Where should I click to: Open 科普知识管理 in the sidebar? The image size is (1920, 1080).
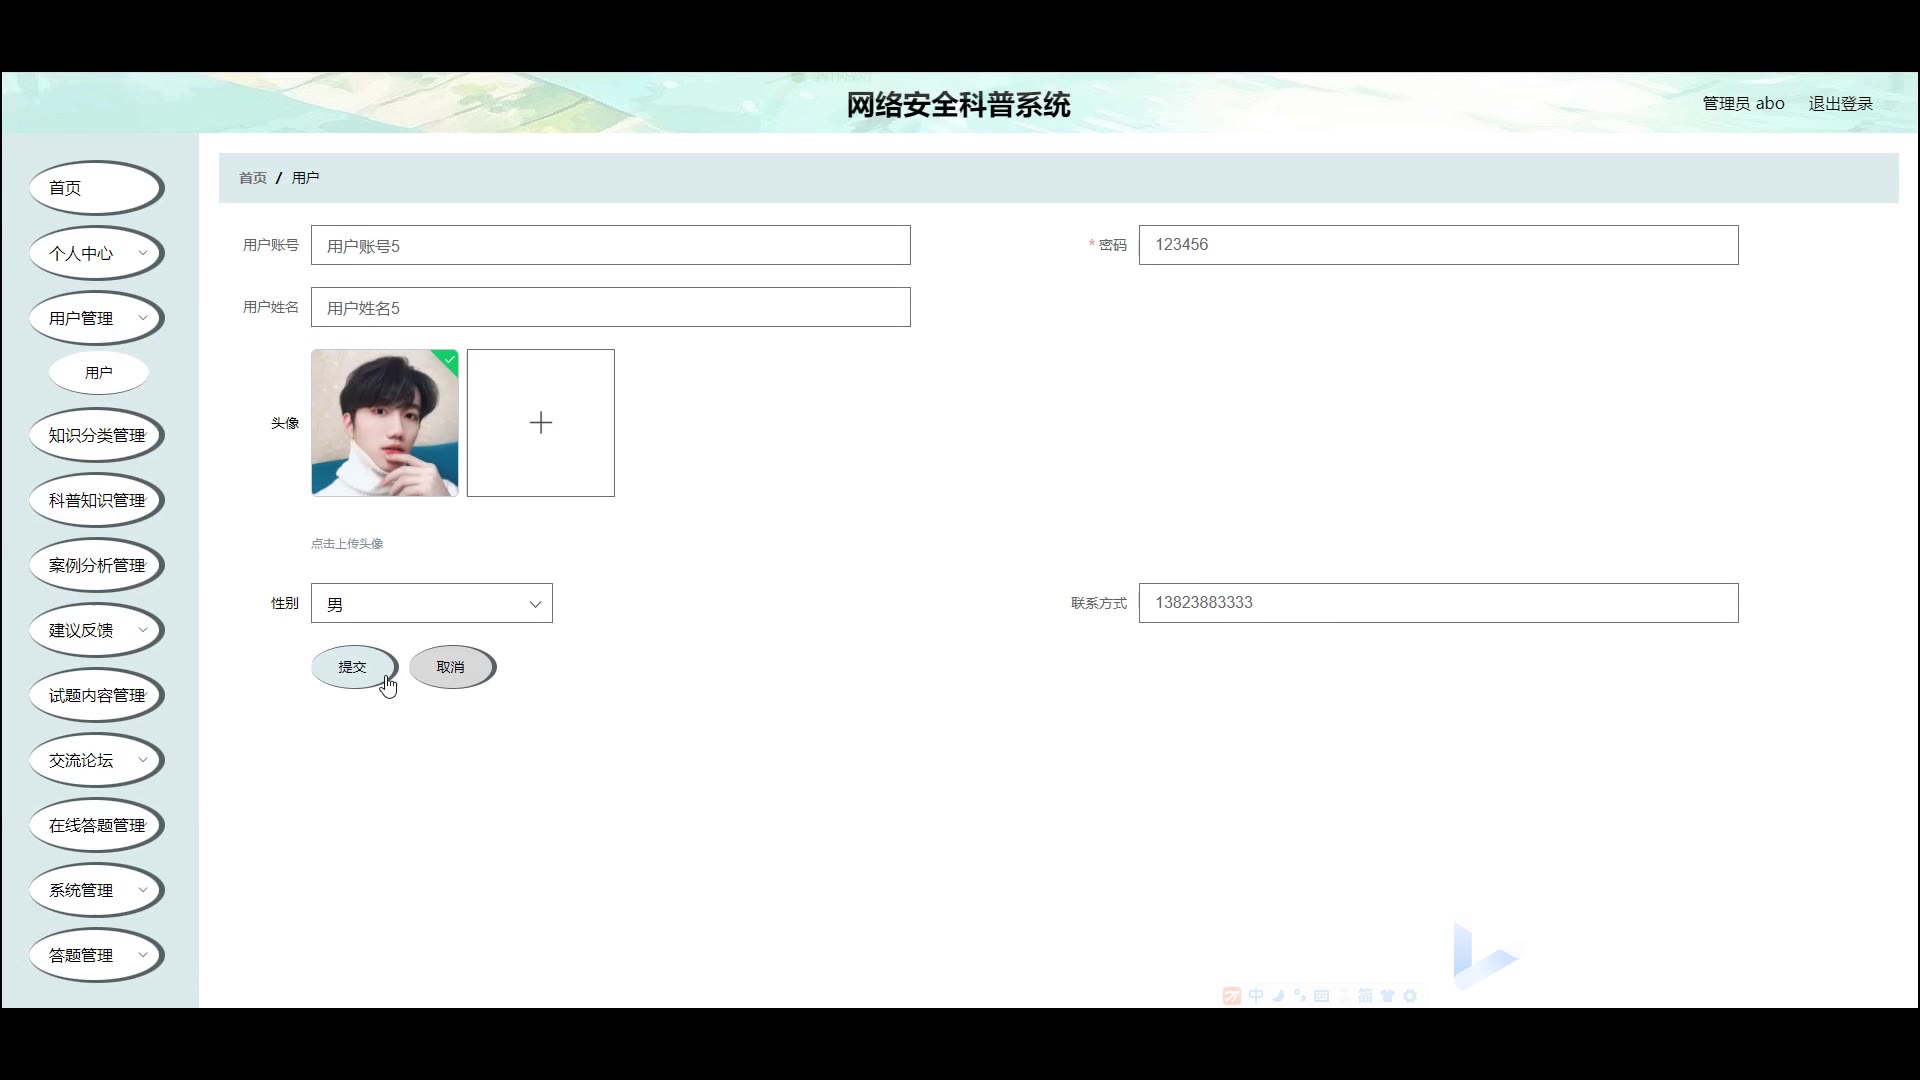coord(96,500)
